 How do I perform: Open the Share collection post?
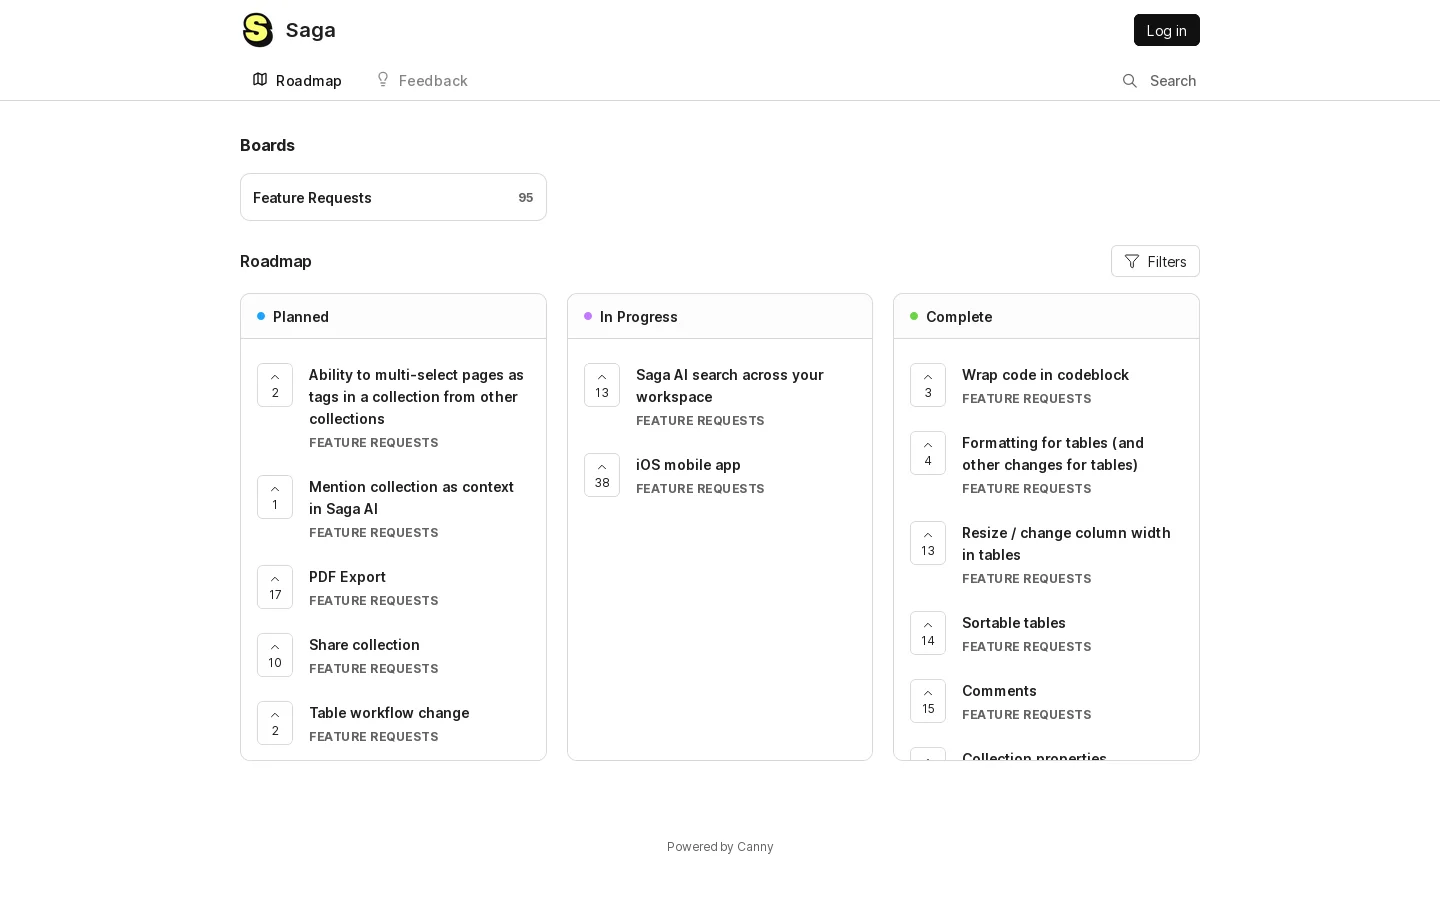(x=364, y=645)
